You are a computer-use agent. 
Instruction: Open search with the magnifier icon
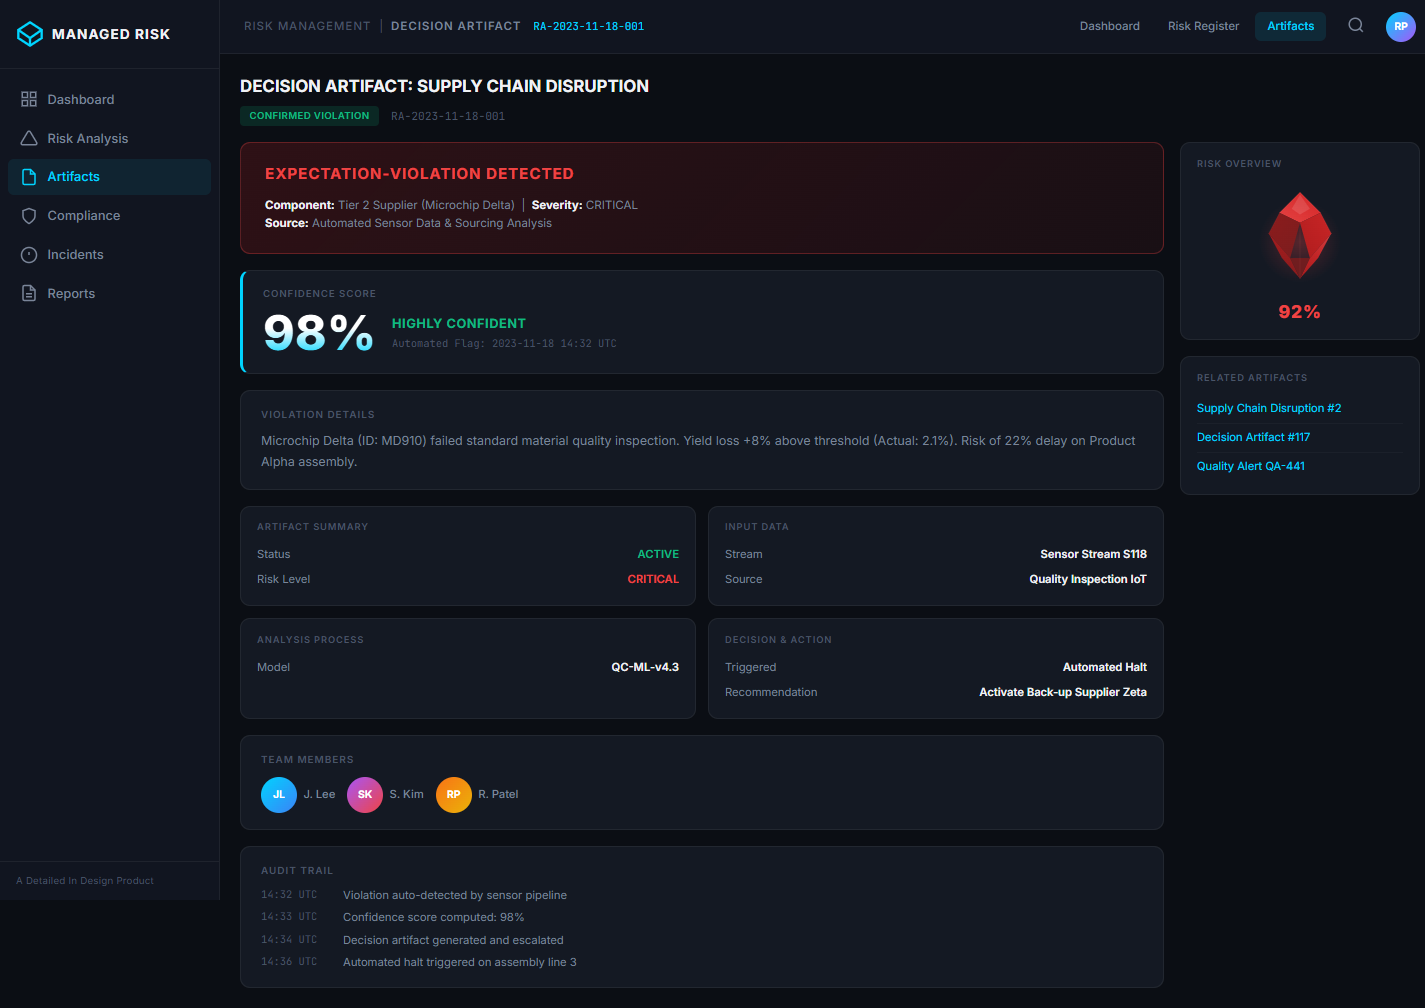1355,26
